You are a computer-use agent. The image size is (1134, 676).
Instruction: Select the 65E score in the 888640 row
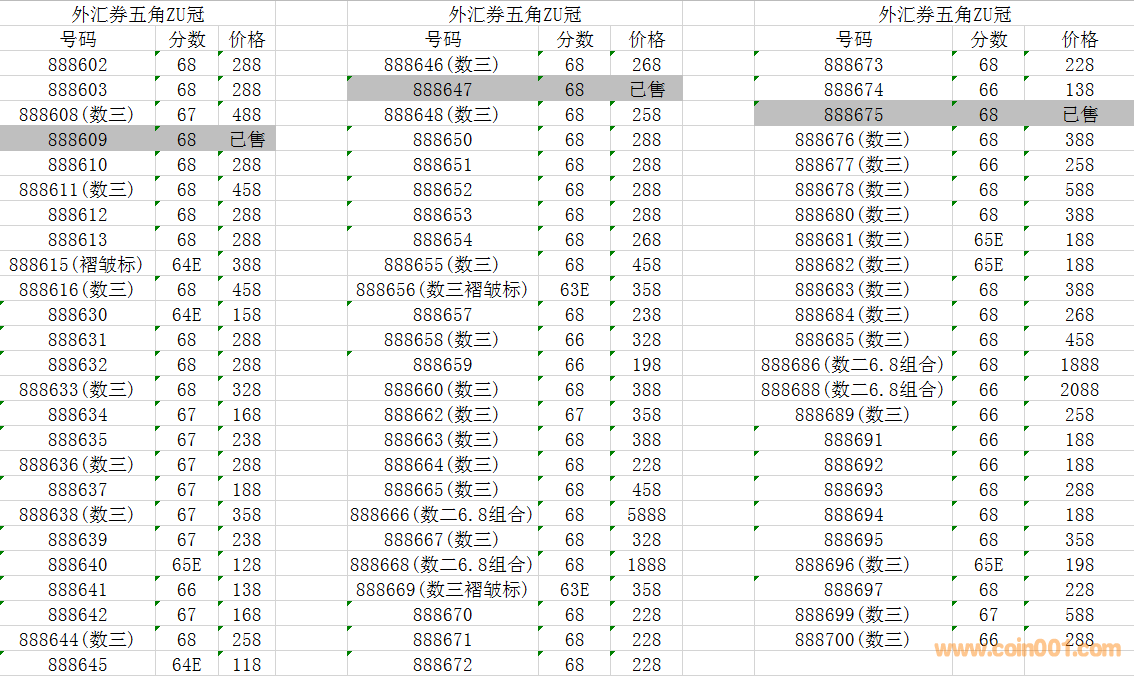[x=186, y=565]
